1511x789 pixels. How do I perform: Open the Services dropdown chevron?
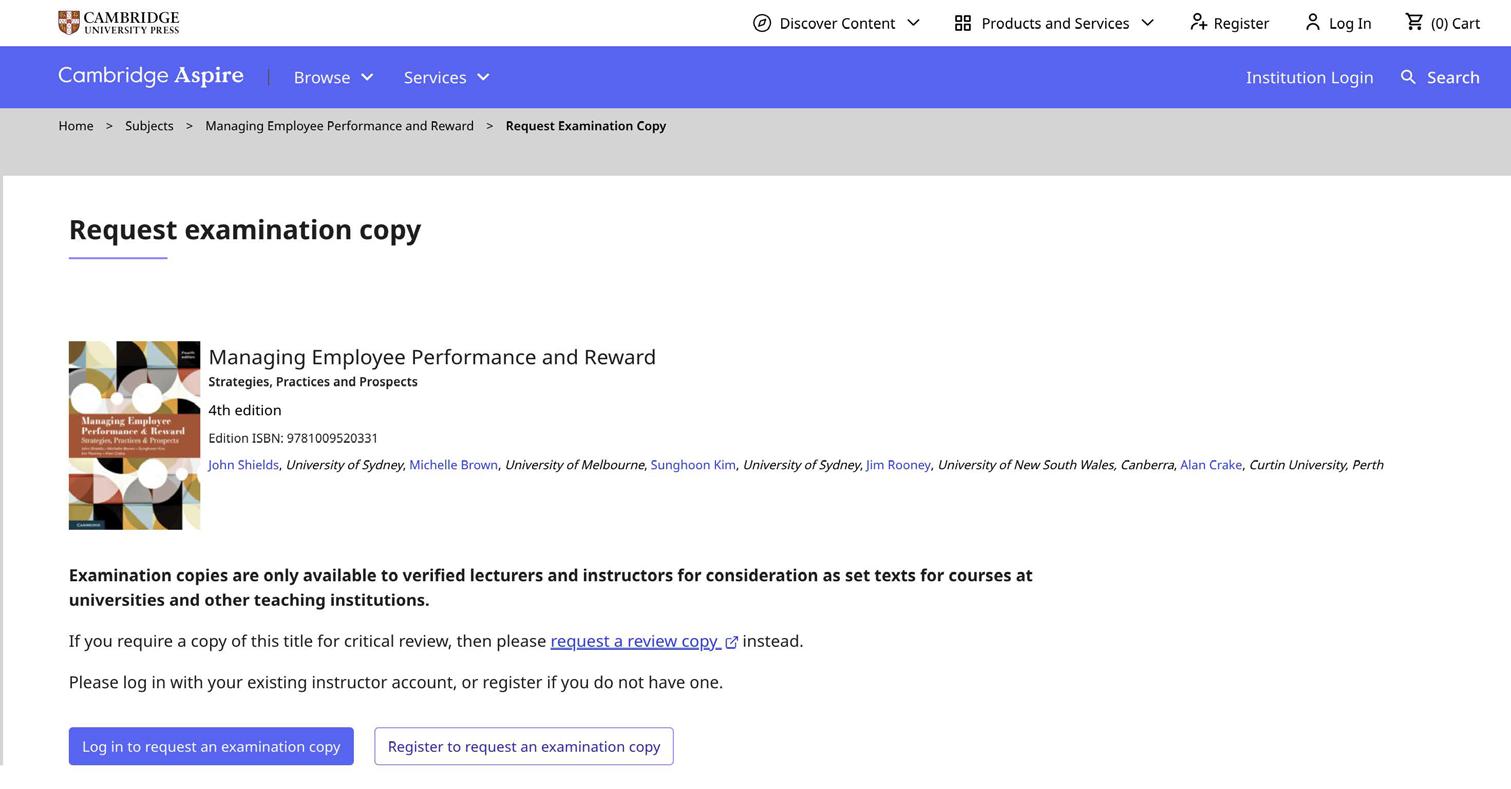point(484,77)
